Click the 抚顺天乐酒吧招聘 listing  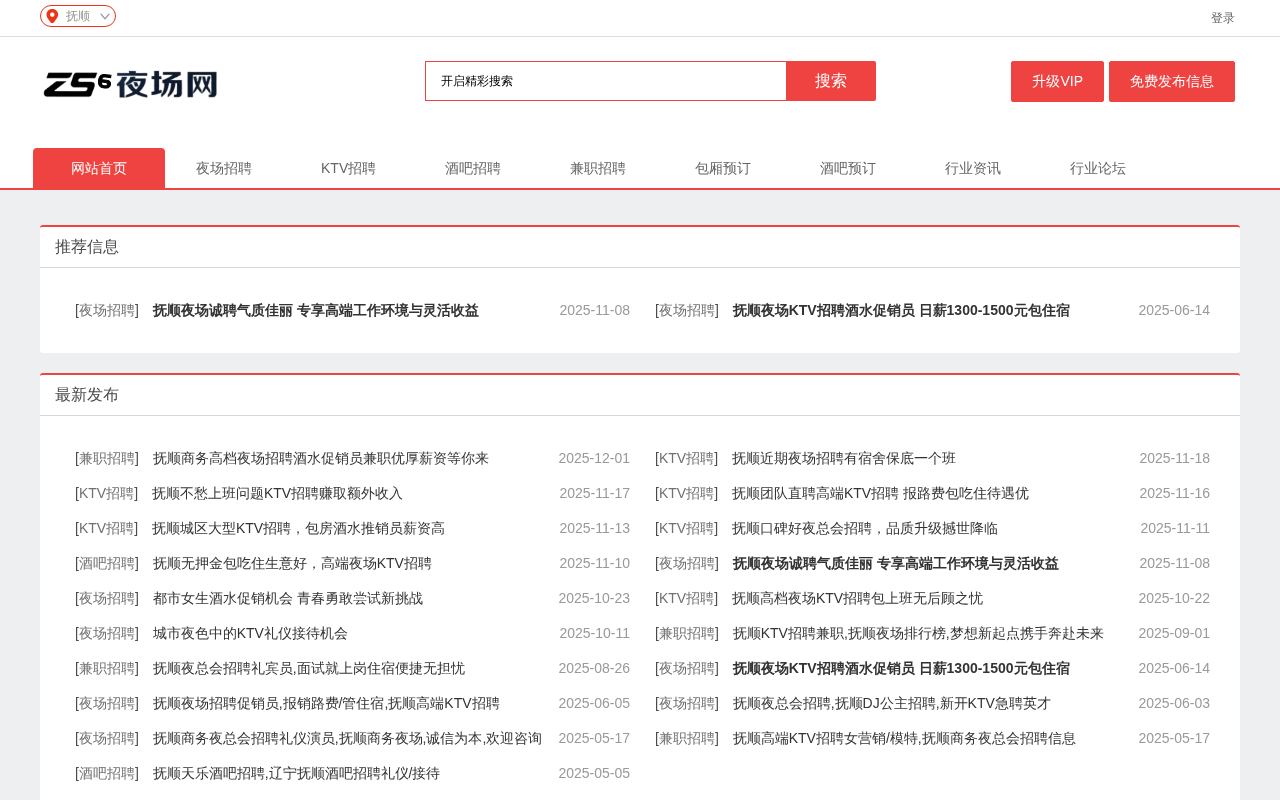296,773
